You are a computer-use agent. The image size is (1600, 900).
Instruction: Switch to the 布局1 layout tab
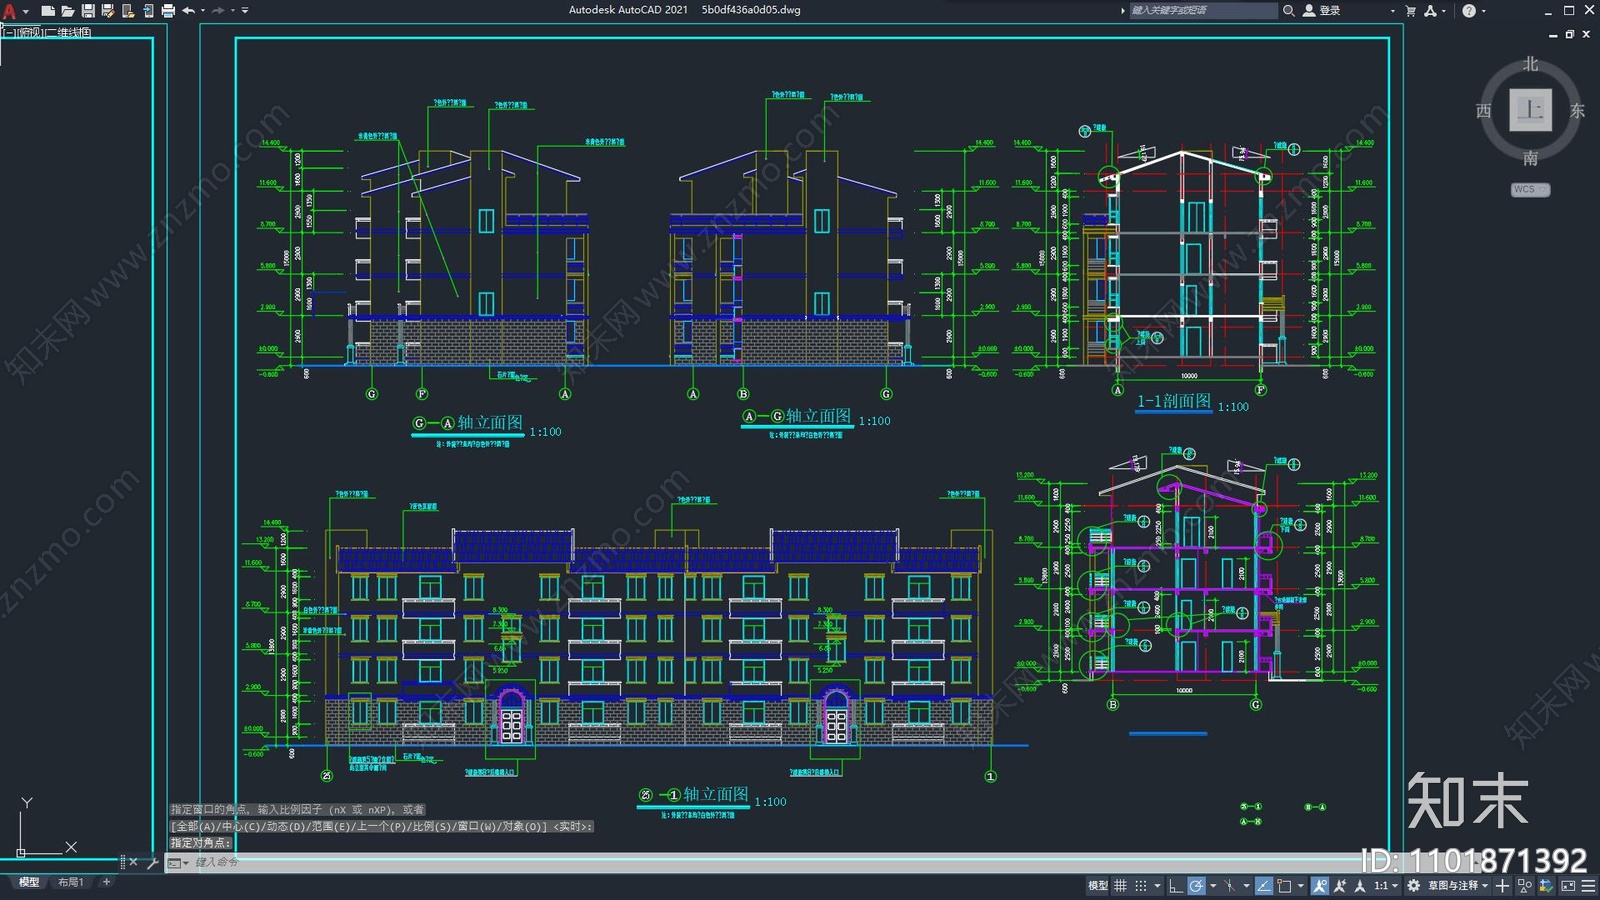click(70, 882)
